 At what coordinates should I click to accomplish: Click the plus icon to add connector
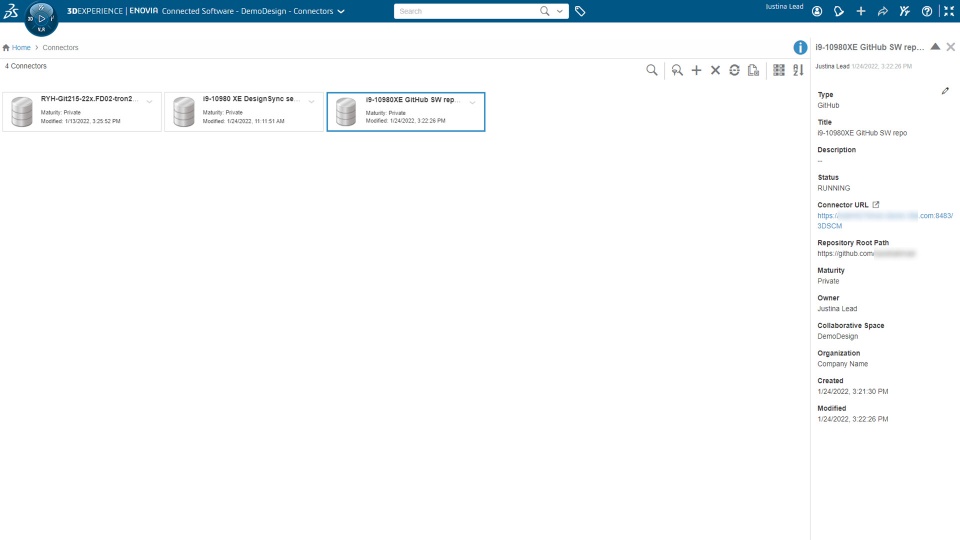pos(696,70)
